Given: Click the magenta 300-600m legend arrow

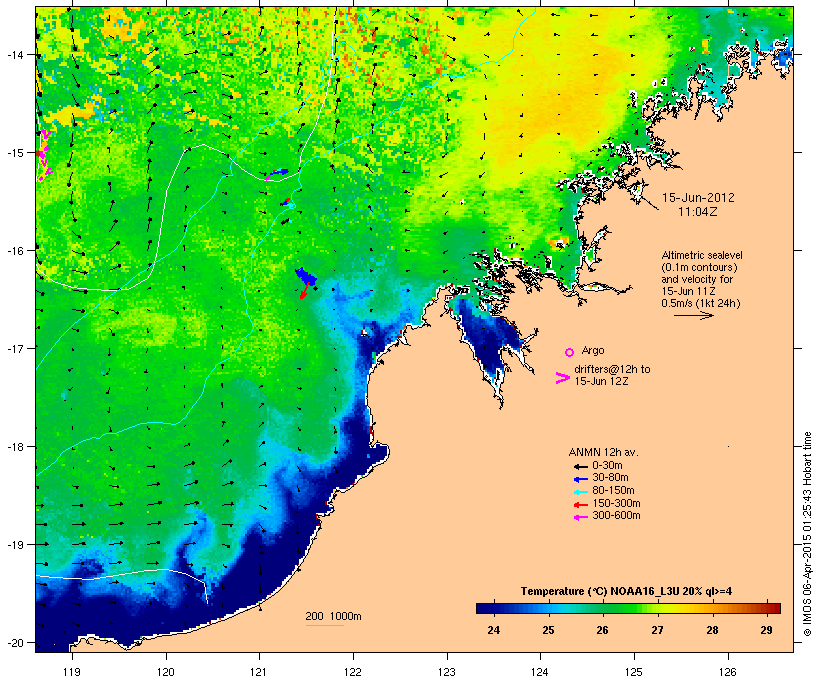Looking at the screenshot, I should 580,517.
